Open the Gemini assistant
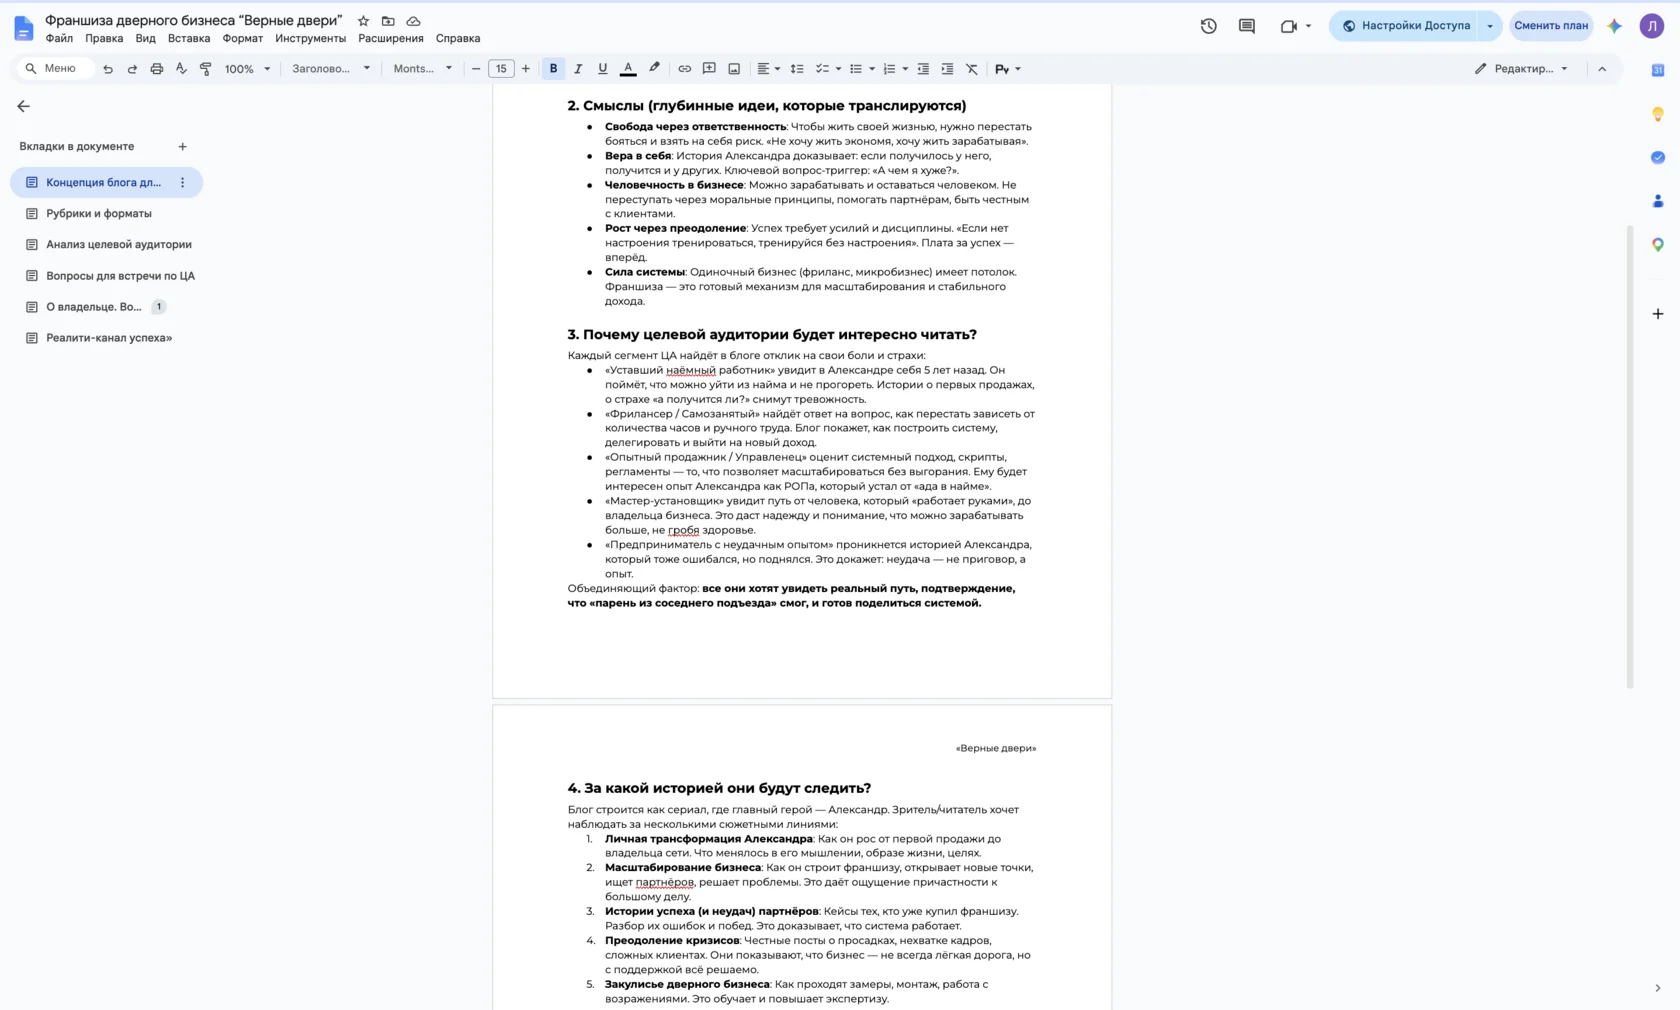 [x=1615, y=26]
